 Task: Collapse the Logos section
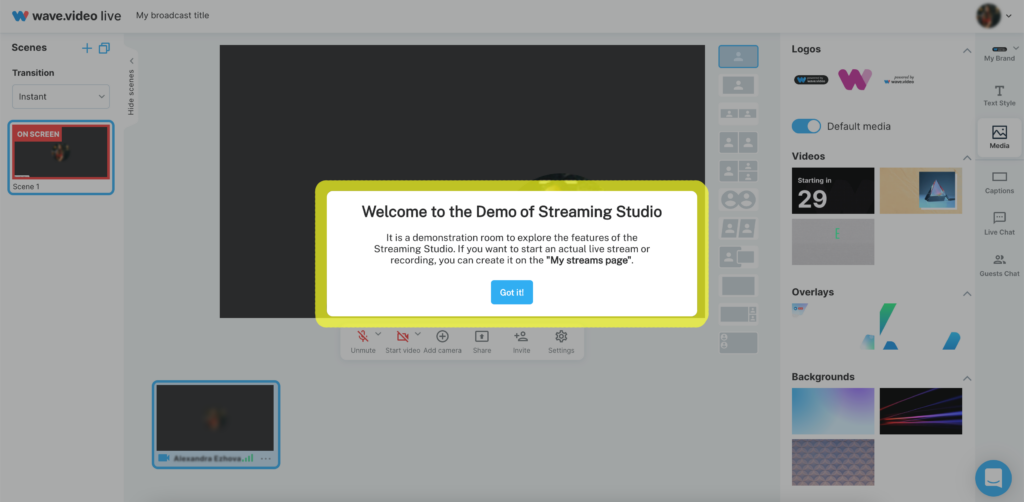(967, 50)
